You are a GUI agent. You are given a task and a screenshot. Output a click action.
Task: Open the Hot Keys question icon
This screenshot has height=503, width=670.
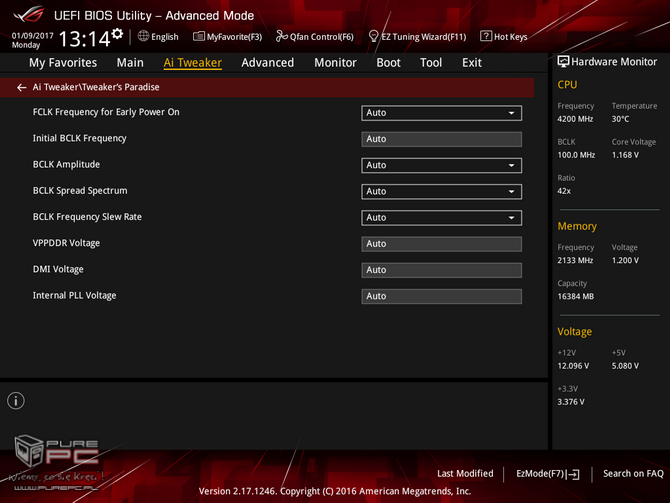486,36
